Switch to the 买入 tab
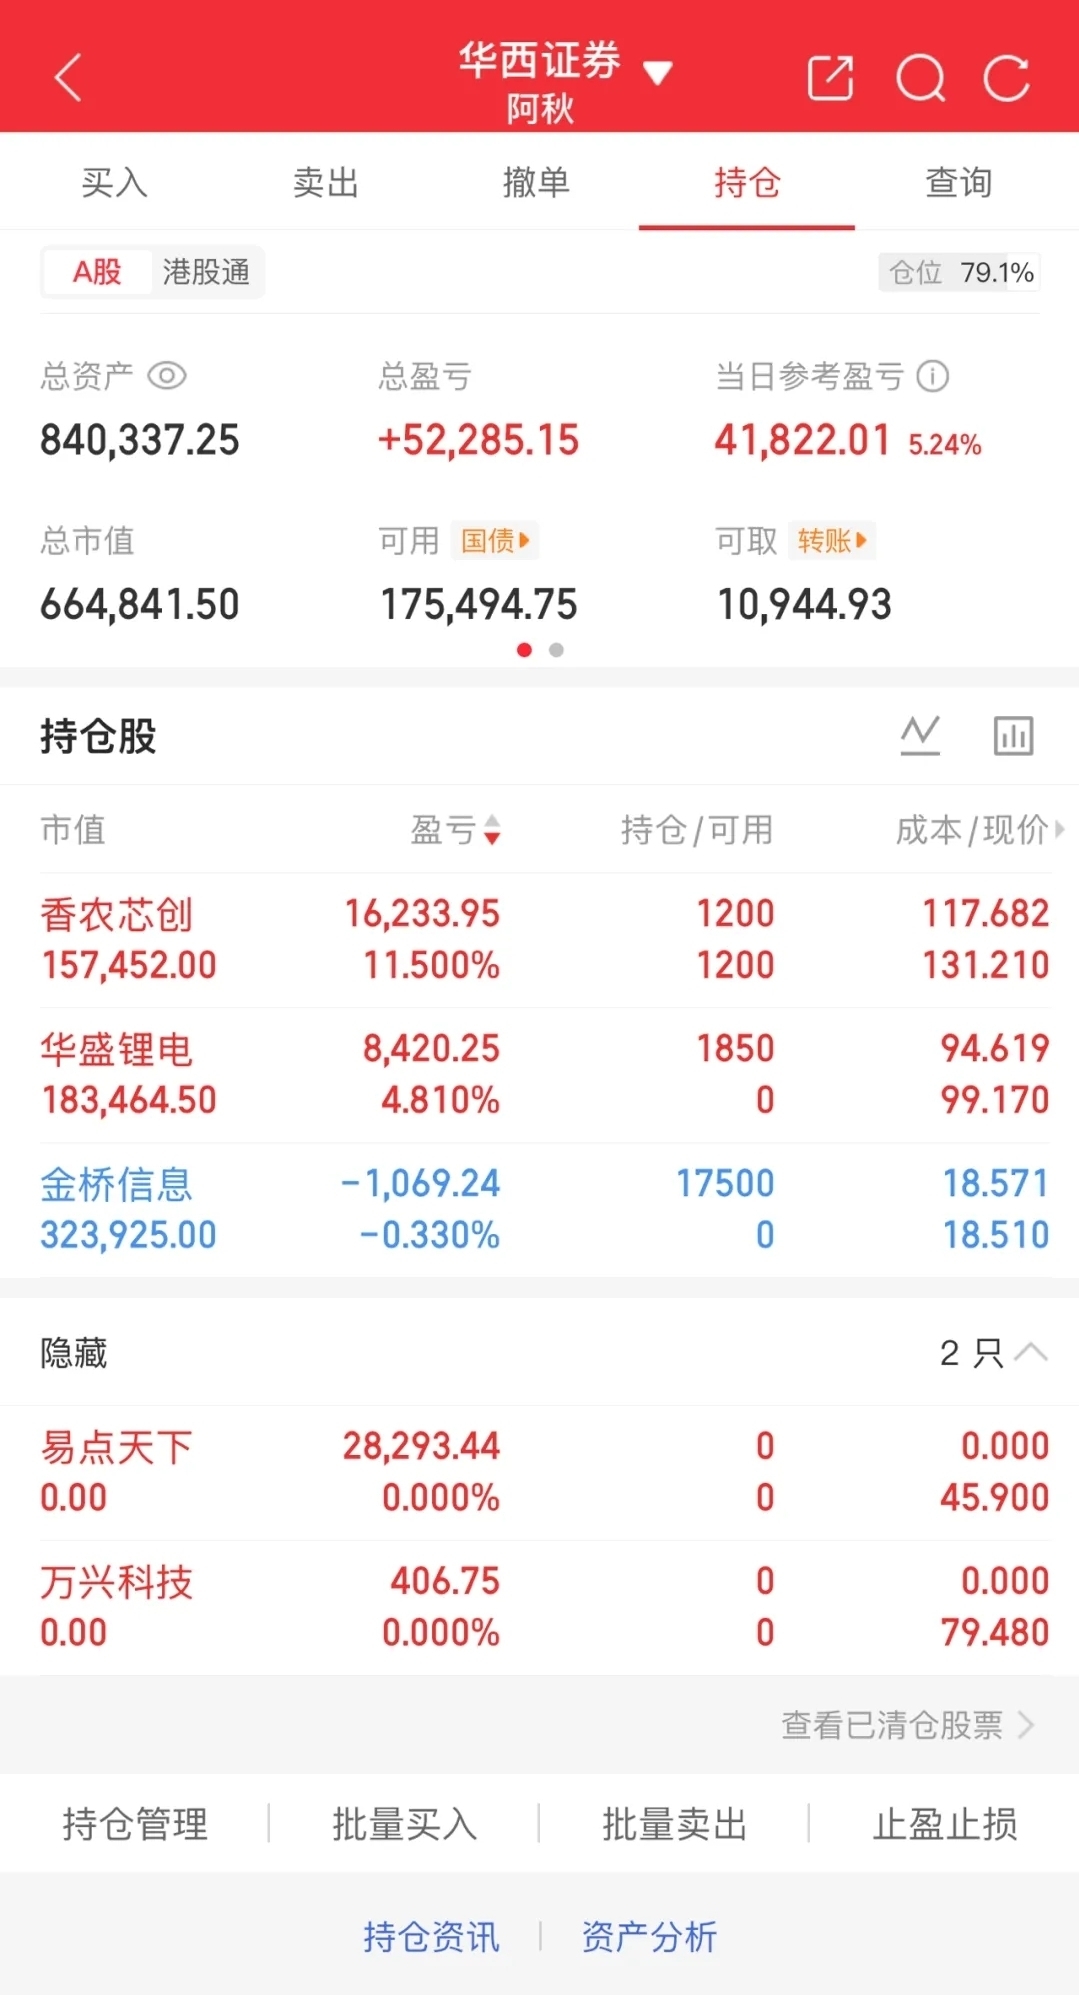This screenshot has width=1079, height=1995. [x=114, y=182]
